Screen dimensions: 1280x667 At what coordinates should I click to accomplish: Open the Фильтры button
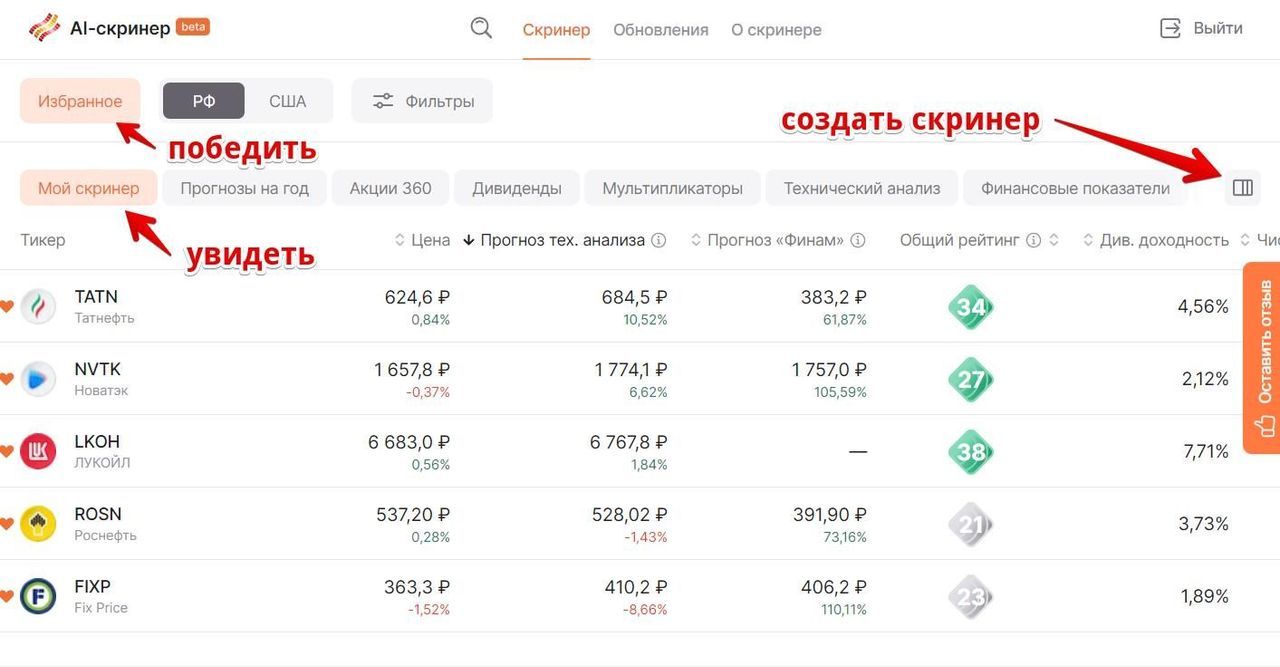tap(422, 101)
